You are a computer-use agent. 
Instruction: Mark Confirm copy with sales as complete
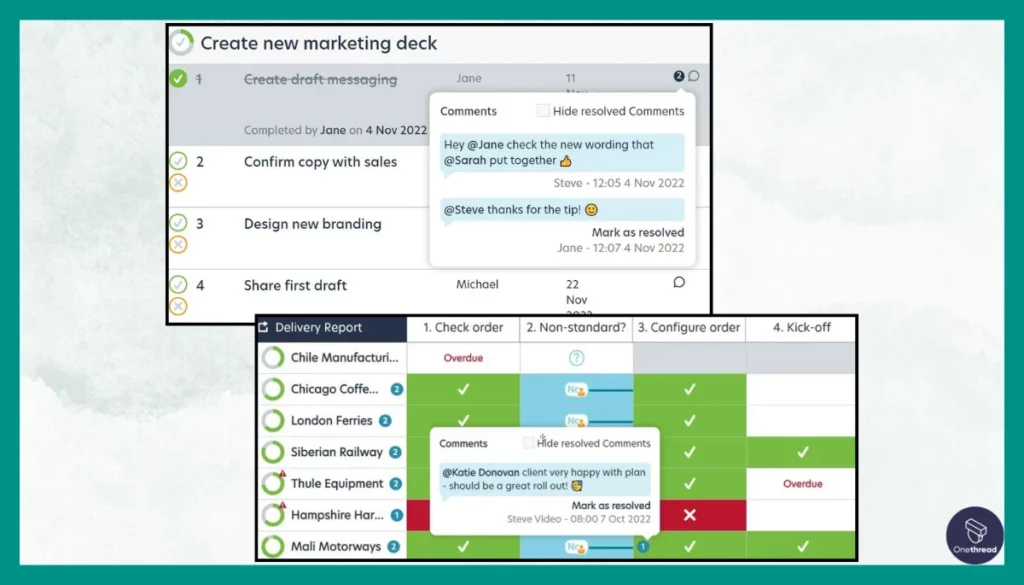pos(178,161)
